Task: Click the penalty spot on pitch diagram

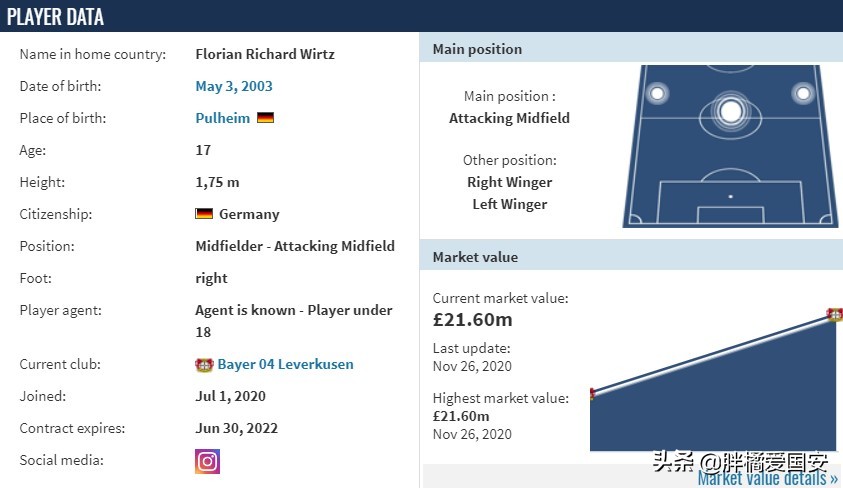Action: (730, 196)
